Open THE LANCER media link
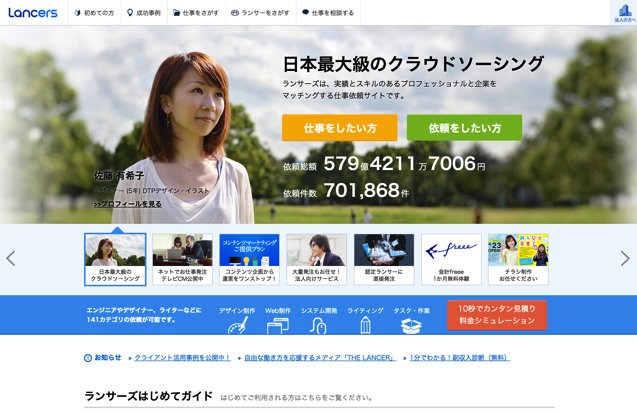Image resolution: width=637 pixels, height=414 pixels. point(320,358)
